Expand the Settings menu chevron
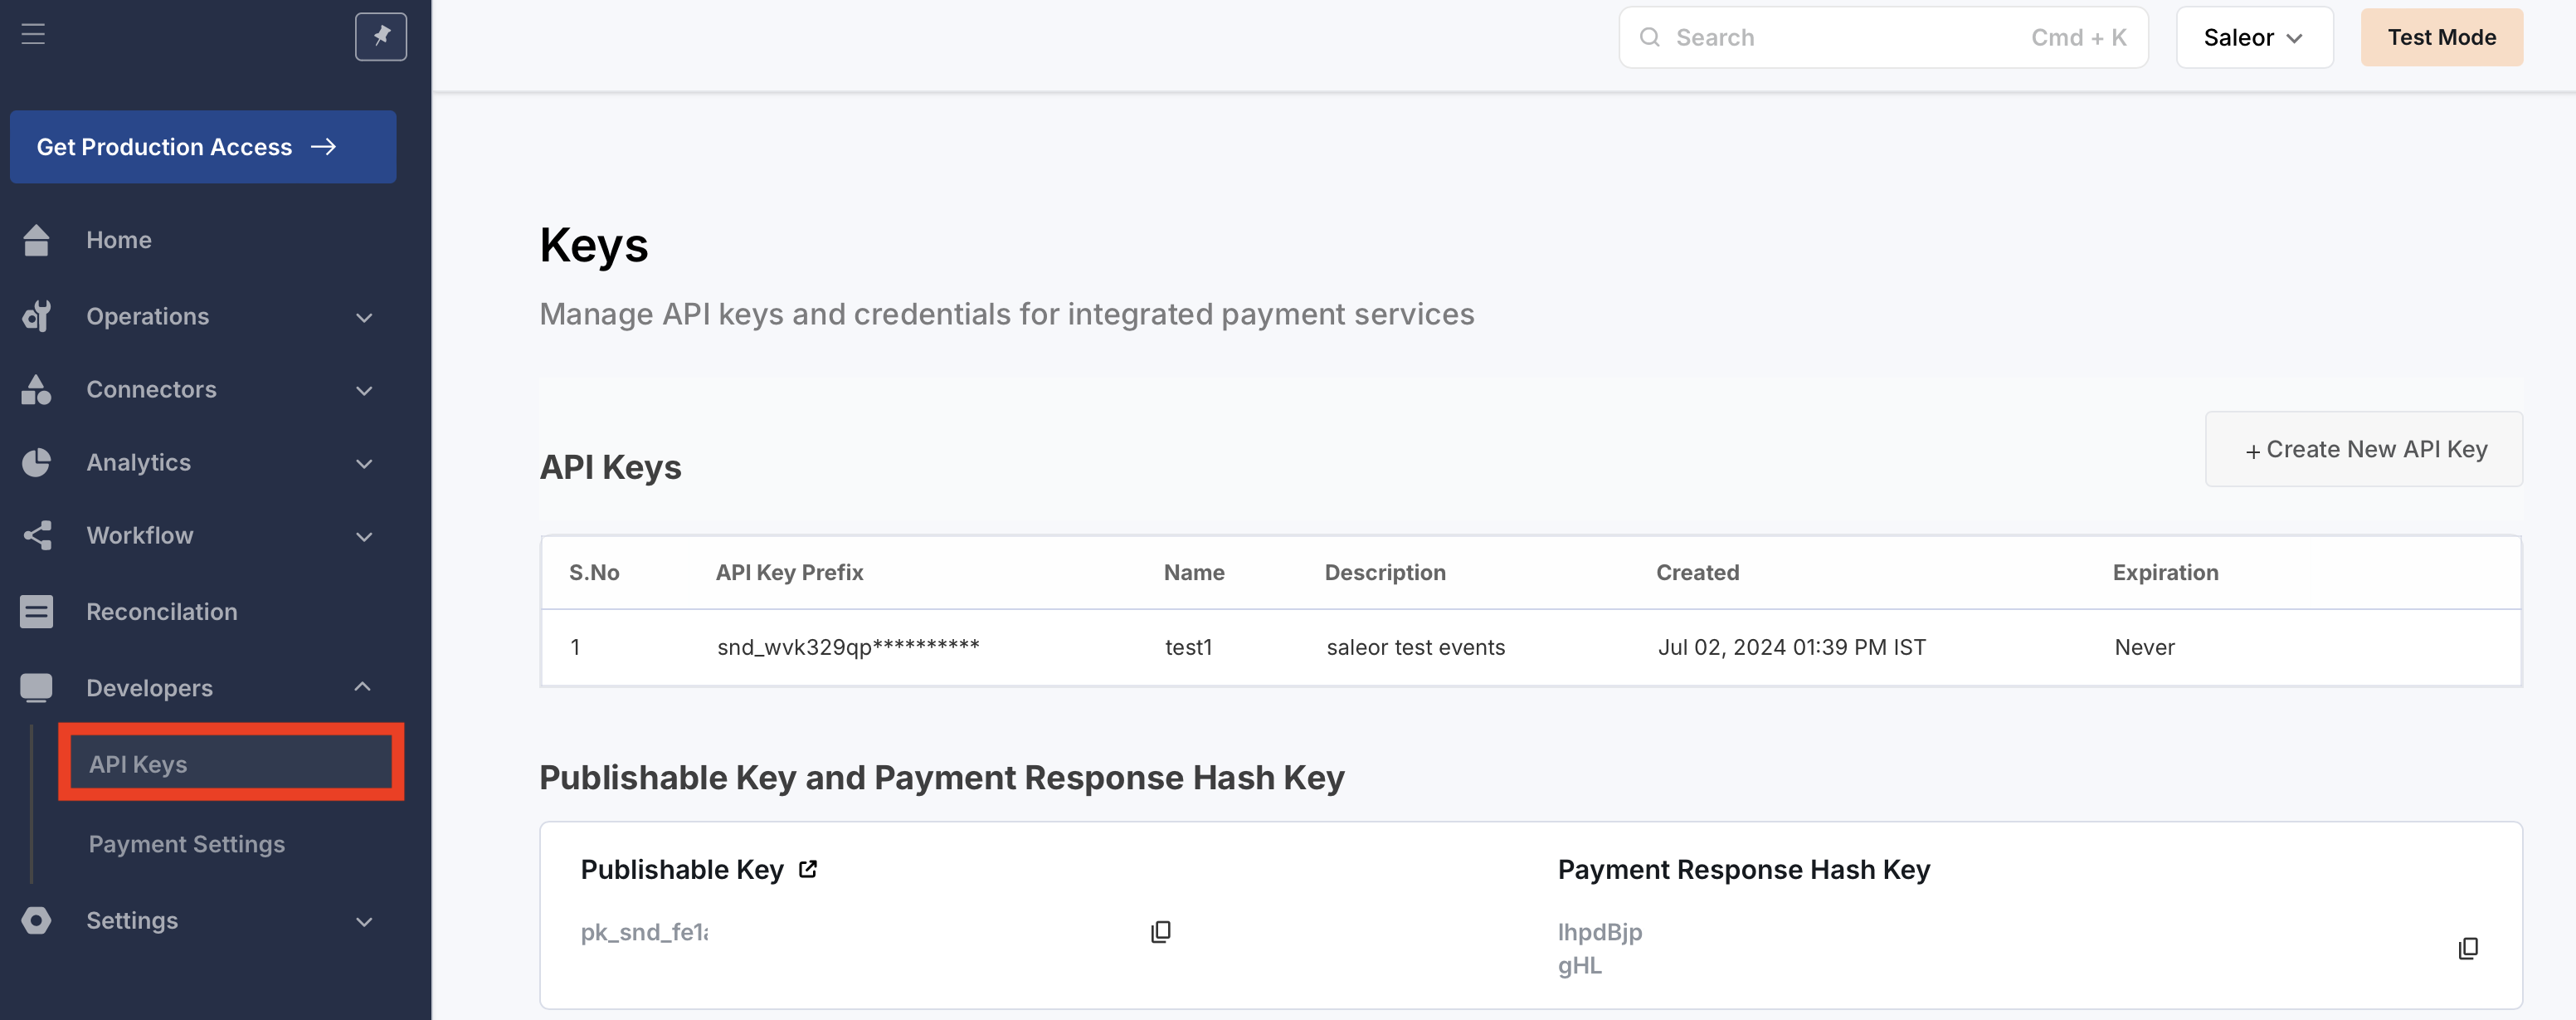Screen dimensions: 2576x1020 [364, 921]
